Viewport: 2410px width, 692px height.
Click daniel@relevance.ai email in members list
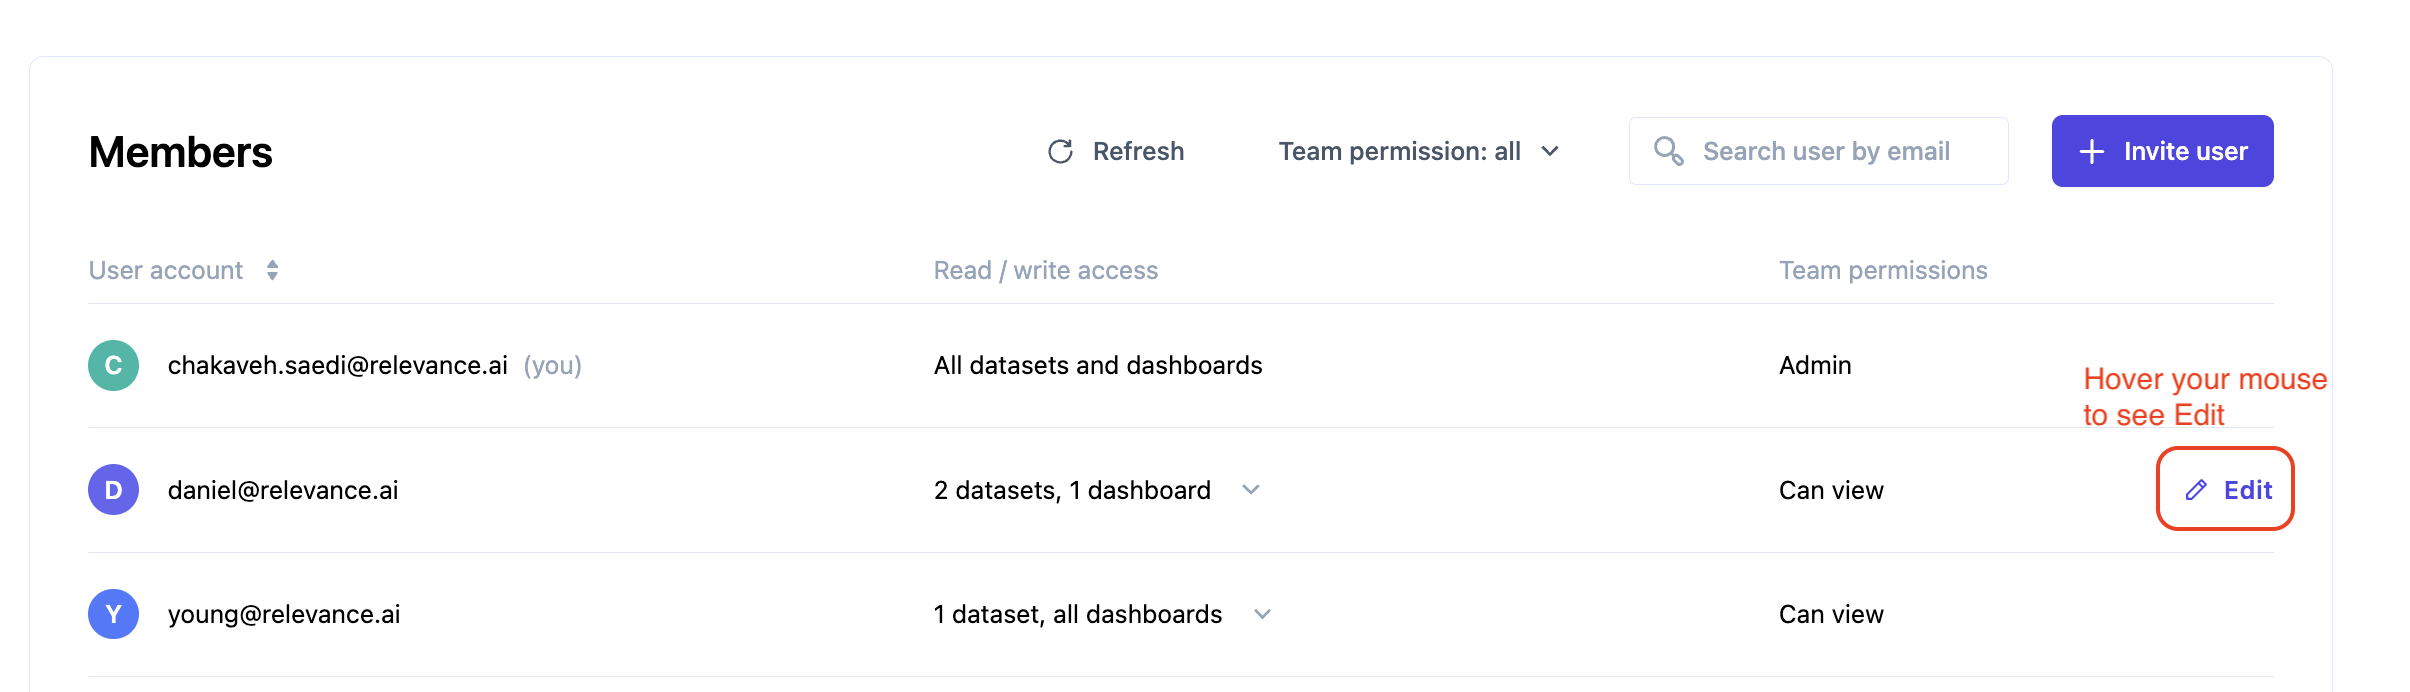point(283,490)
